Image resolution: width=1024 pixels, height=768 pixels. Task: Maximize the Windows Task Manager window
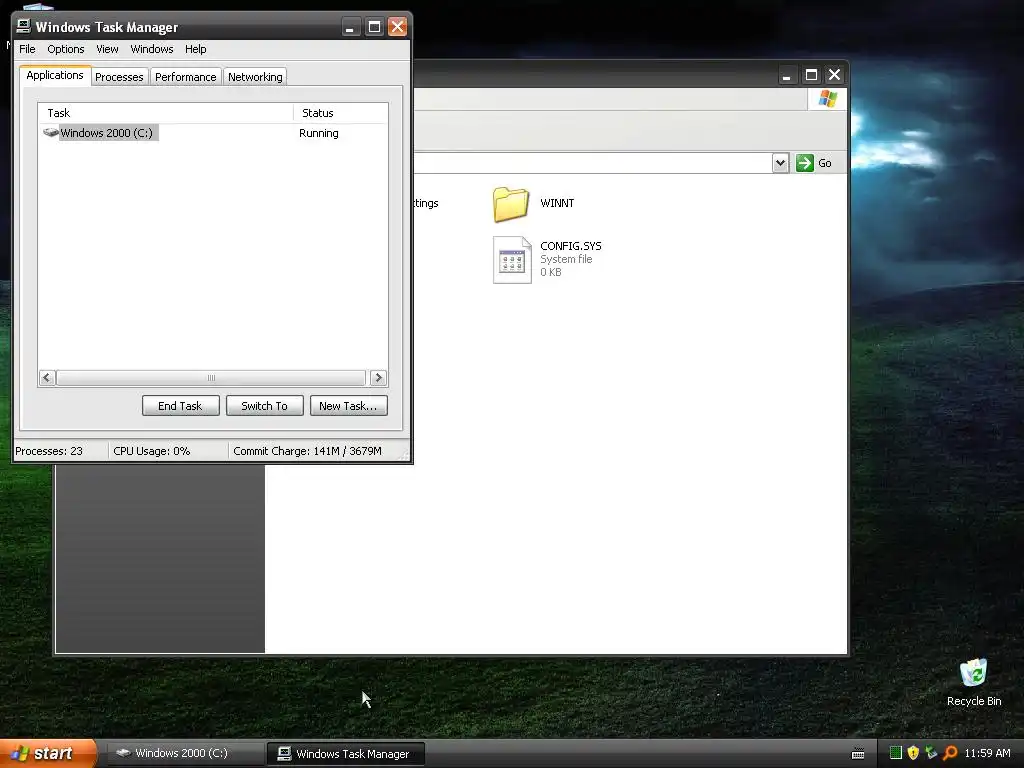click(x=374, y=27)
